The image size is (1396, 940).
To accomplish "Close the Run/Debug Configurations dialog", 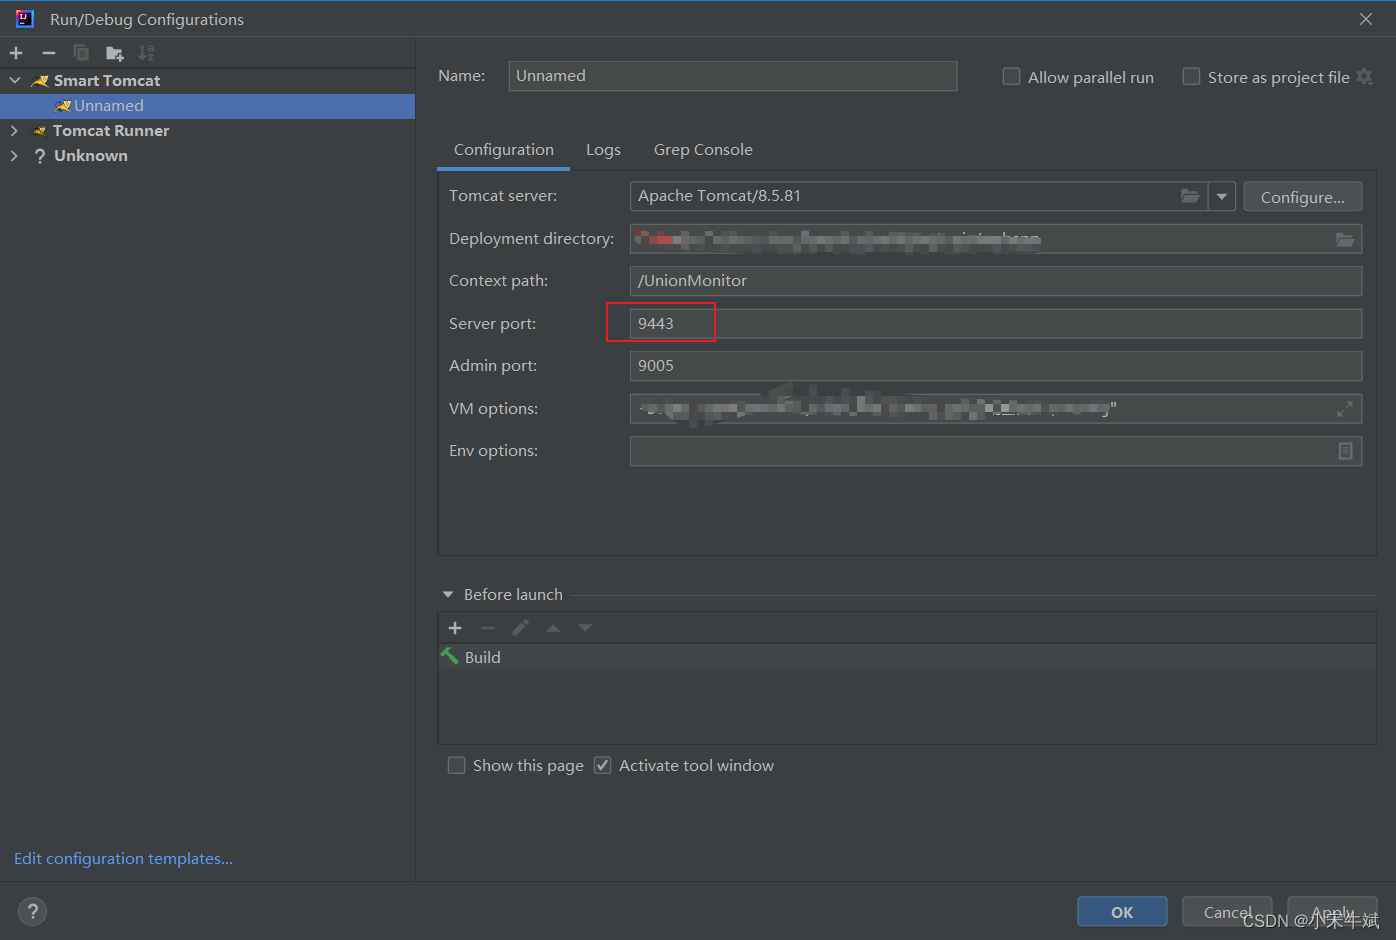I will [1366, 19].
